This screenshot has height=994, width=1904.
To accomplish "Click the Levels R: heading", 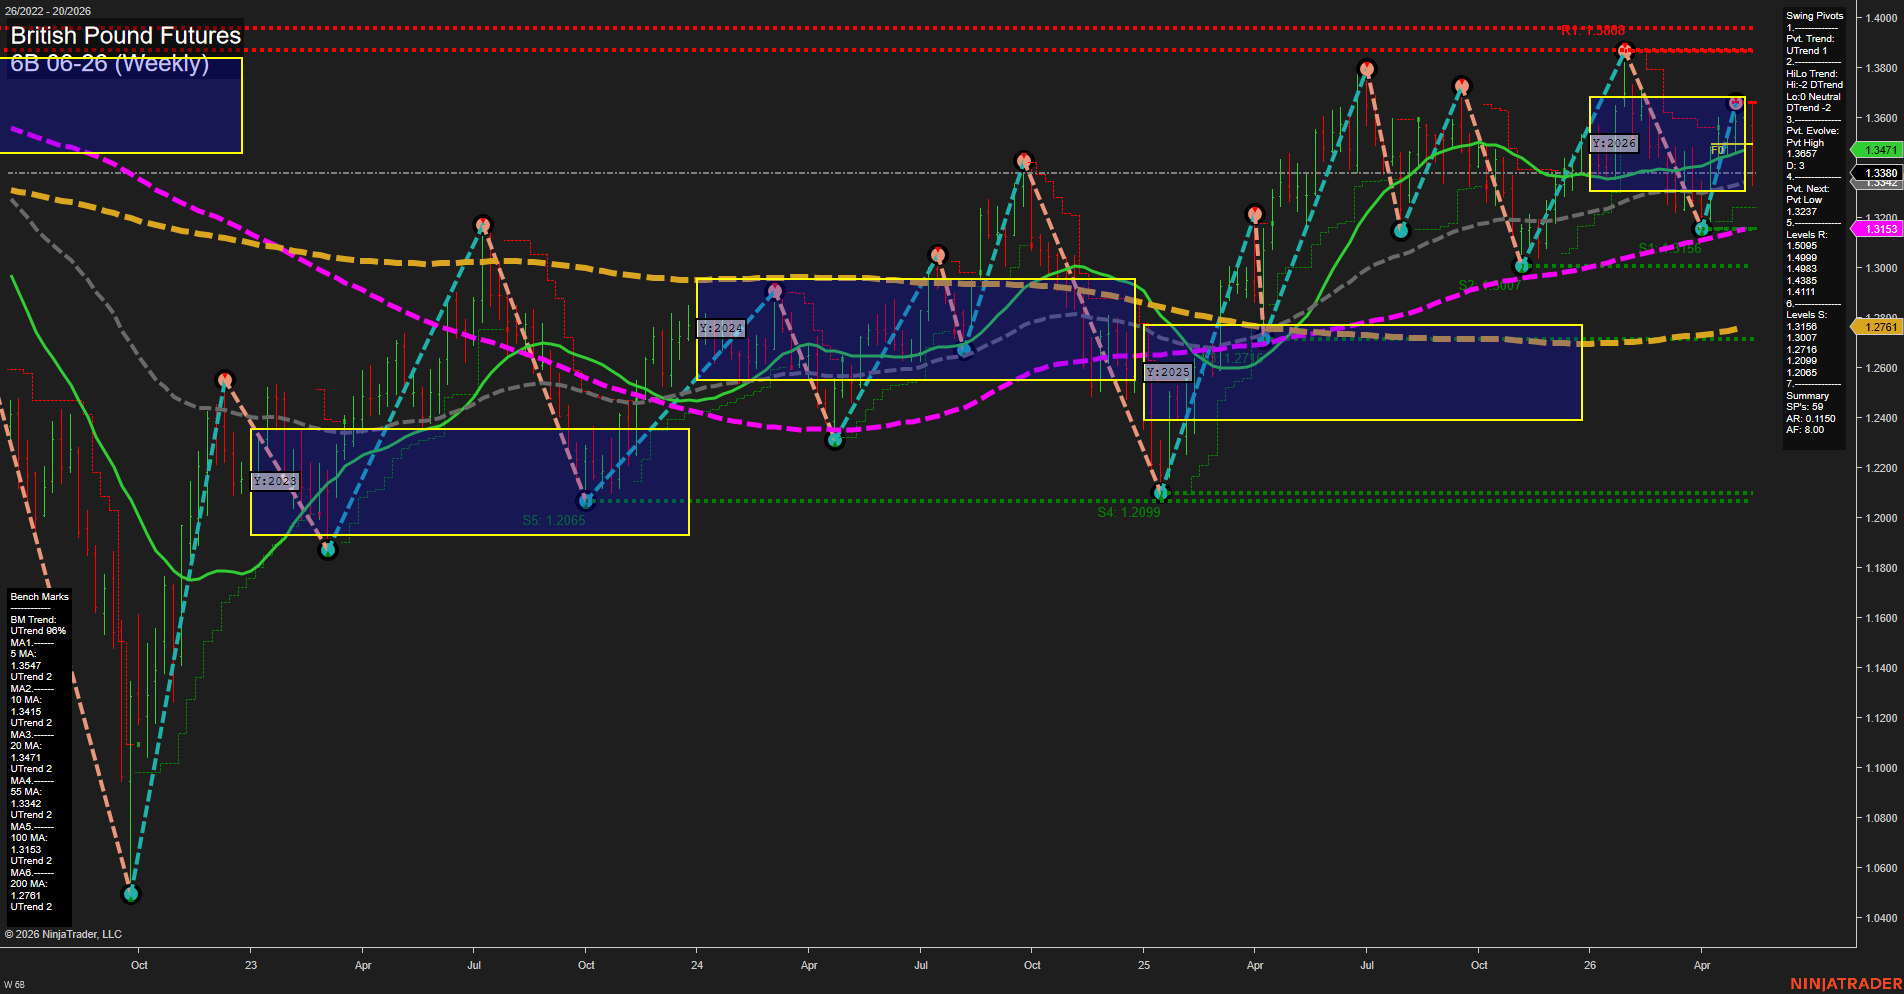I will tap(1807, 235).
